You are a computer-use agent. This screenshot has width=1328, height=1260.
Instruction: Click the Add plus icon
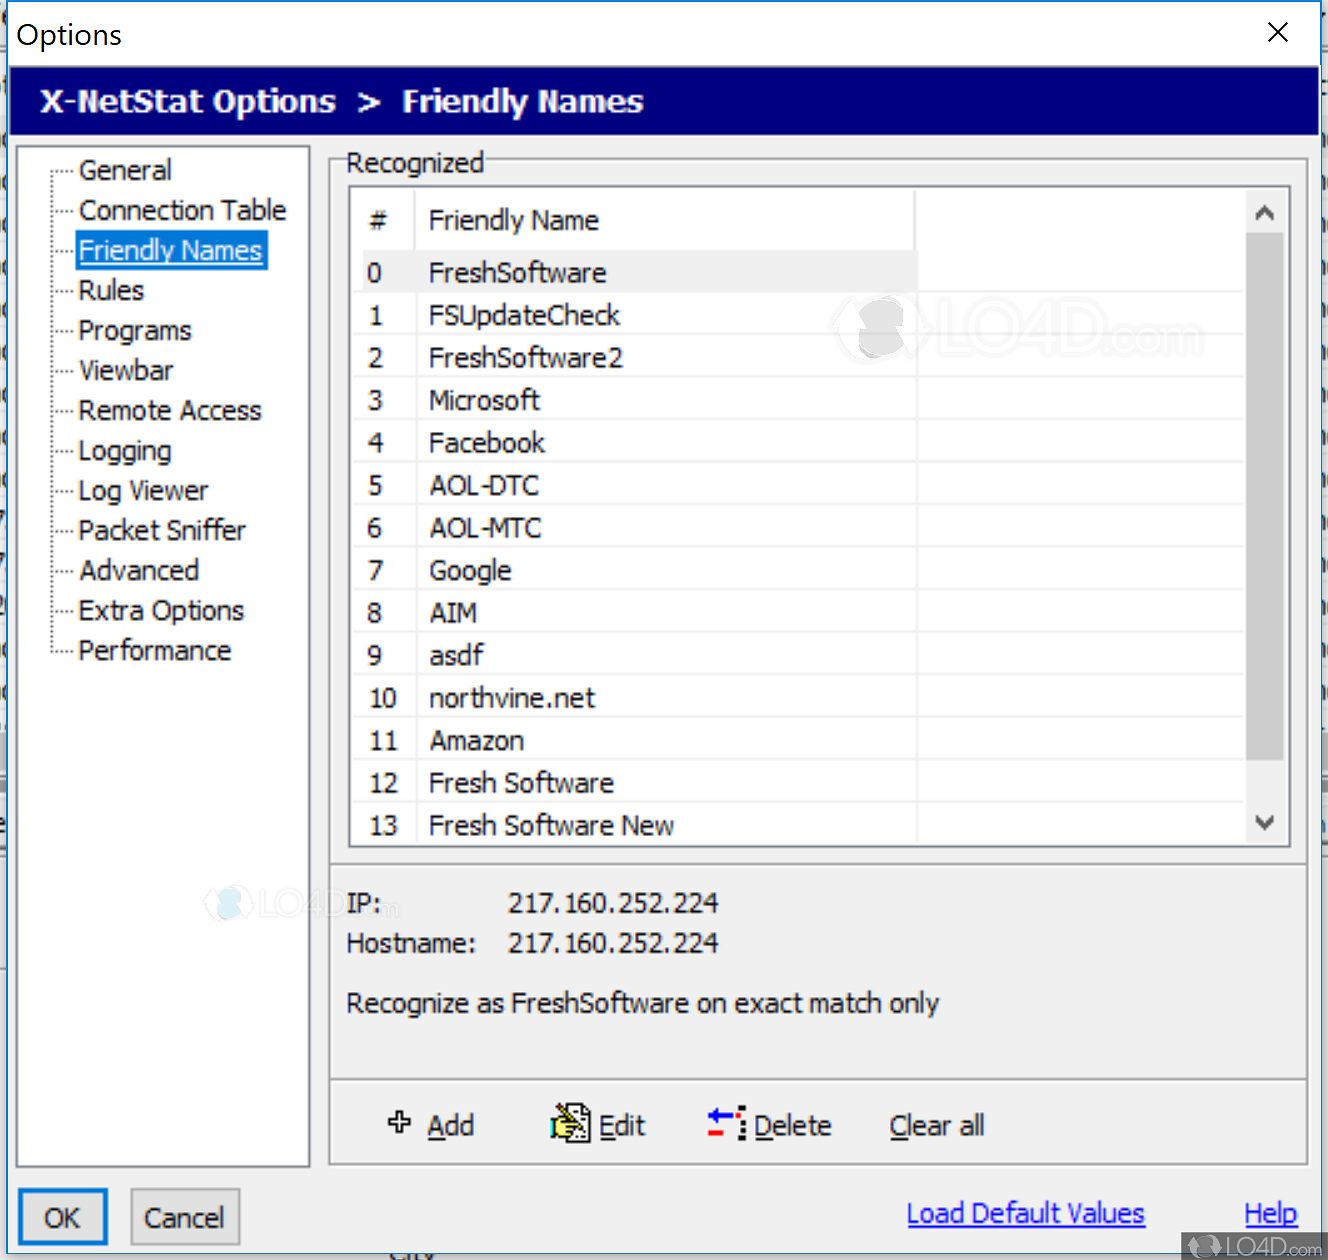pyautogui.click(x=399, y=1124)
